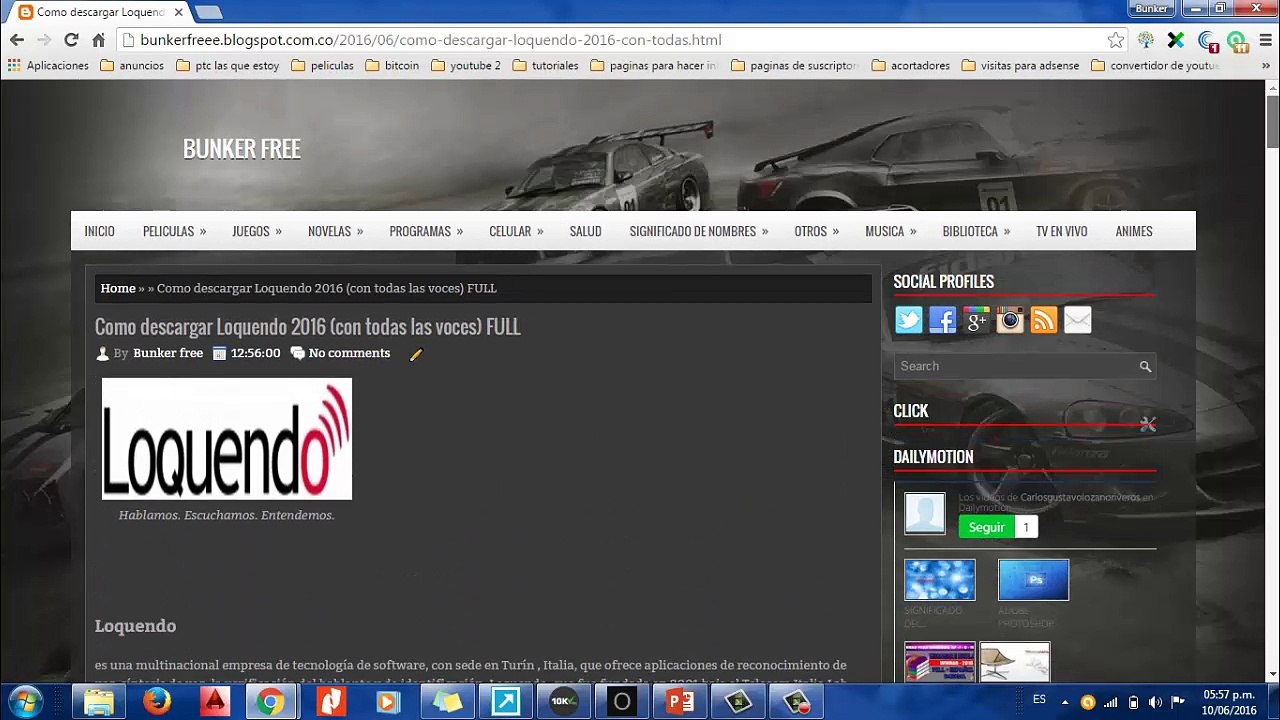Open the Windows Start button
The height and width of the screenshot is (720, 1280).
25,702
